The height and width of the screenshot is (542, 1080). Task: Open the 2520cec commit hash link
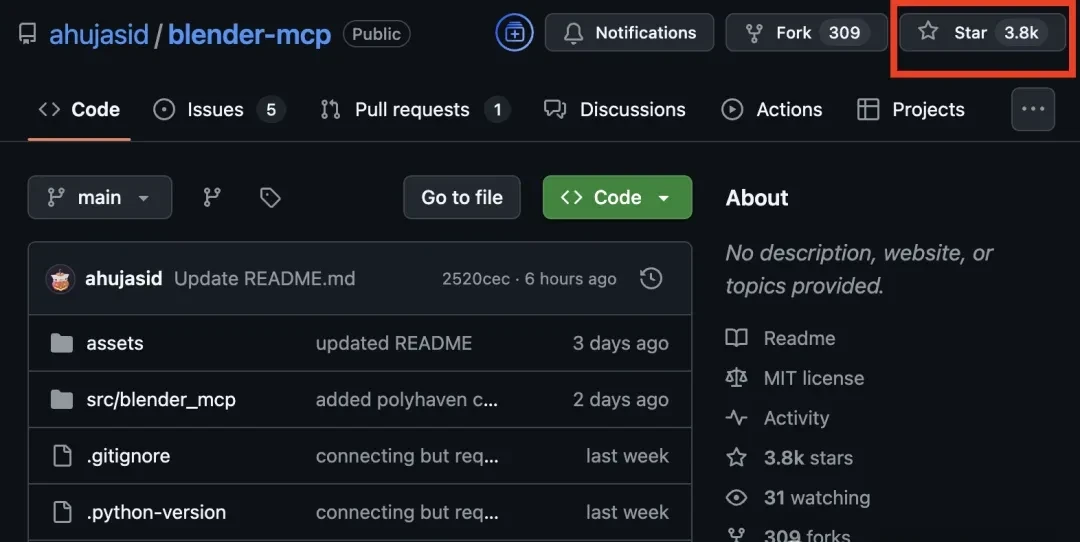coord(475,279)
